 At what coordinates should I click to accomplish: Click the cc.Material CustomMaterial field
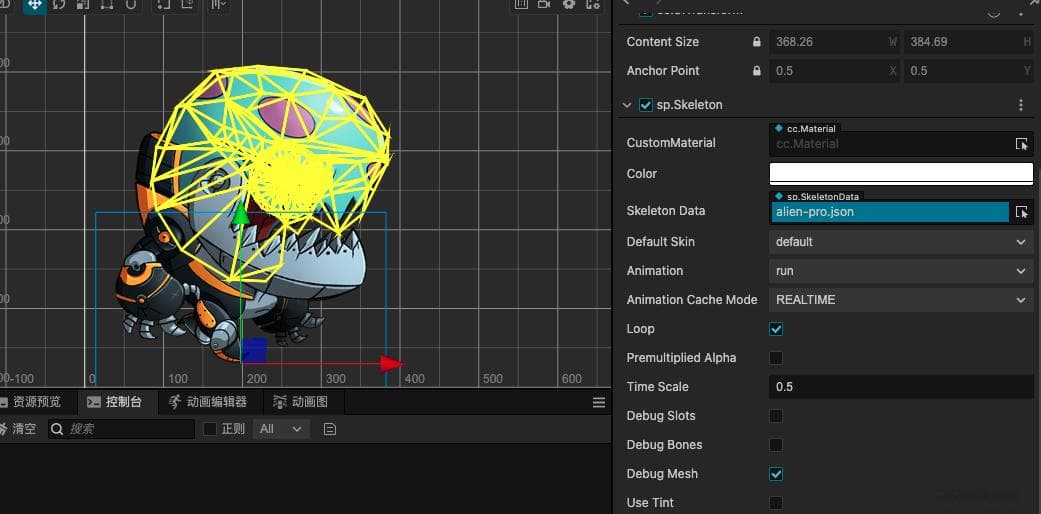[x=890, y=144]
